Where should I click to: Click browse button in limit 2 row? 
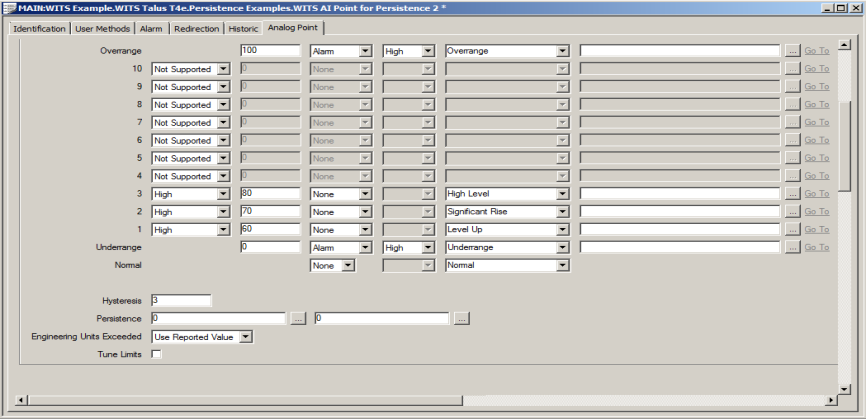[x=792, y=212]
